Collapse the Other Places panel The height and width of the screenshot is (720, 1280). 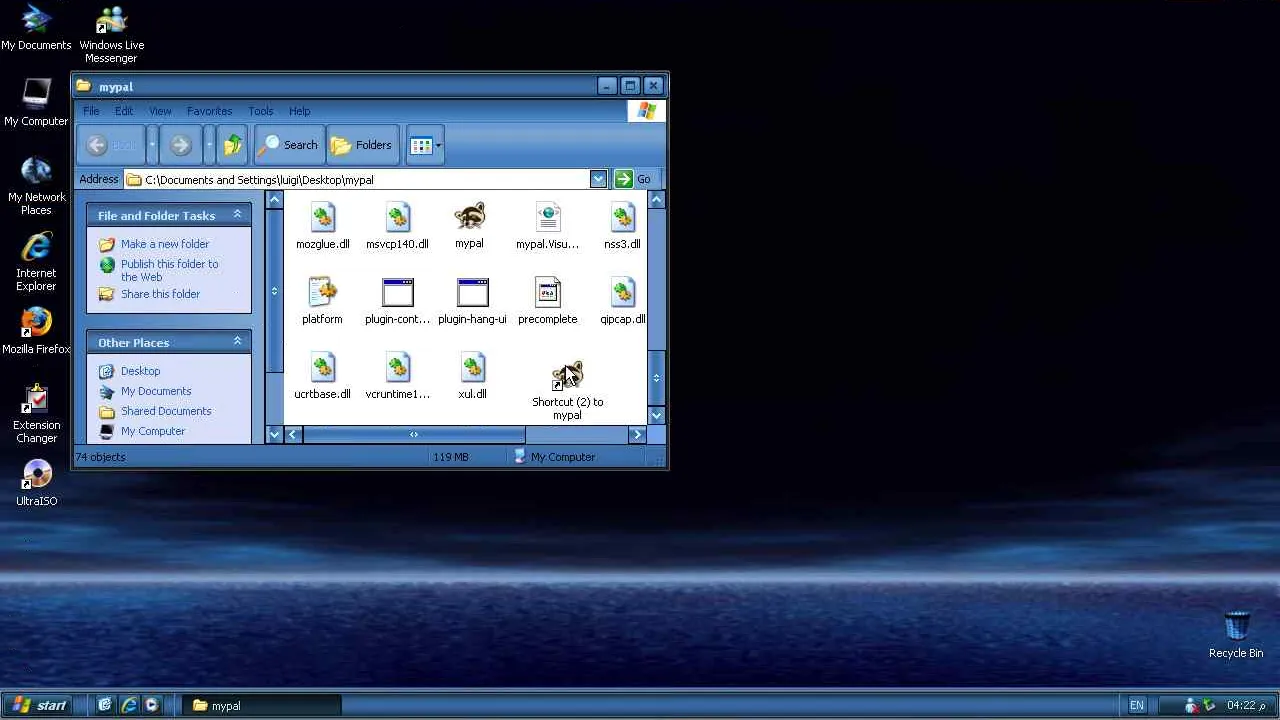(237, 342)
